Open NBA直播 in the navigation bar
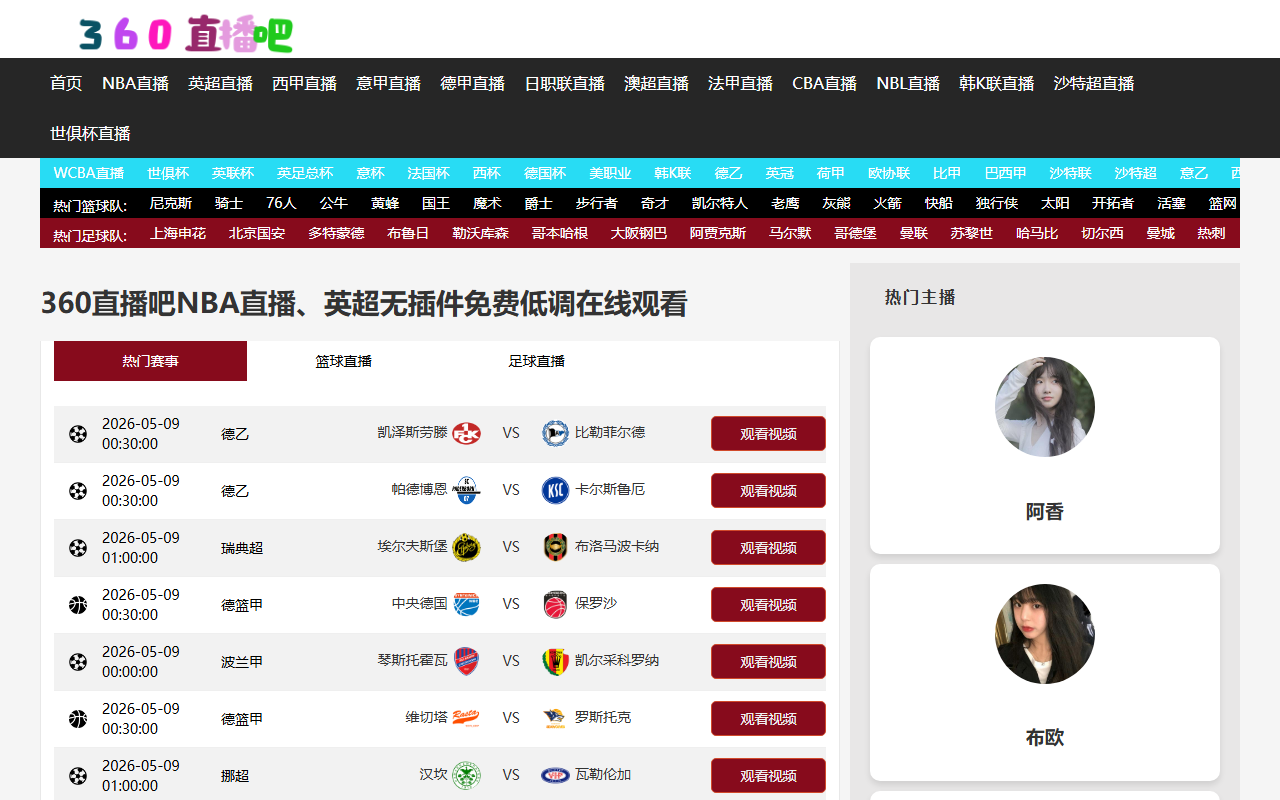Viewport: 1280px width, 800px height. (x=135, y=83)
